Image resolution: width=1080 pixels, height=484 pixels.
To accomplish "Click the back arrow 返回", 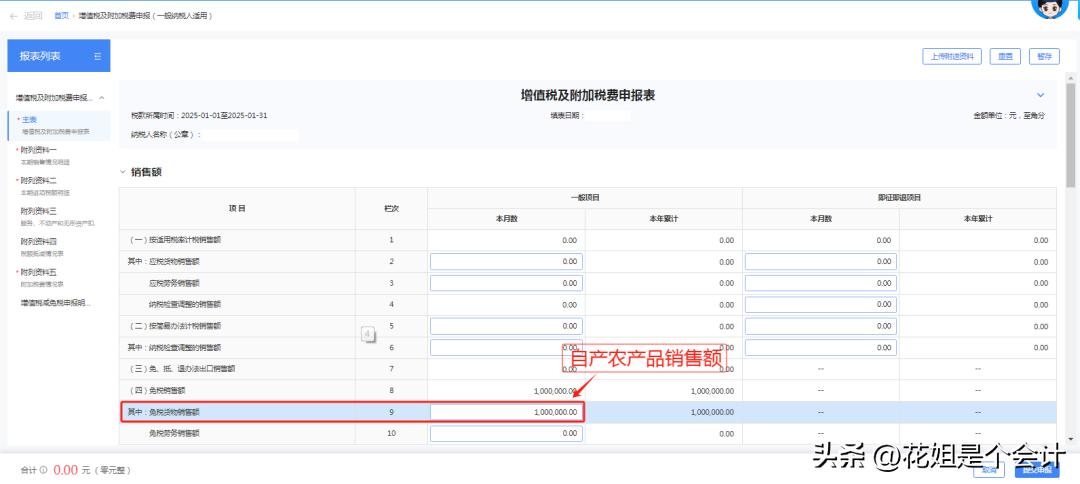I will (x=25, y=15).
